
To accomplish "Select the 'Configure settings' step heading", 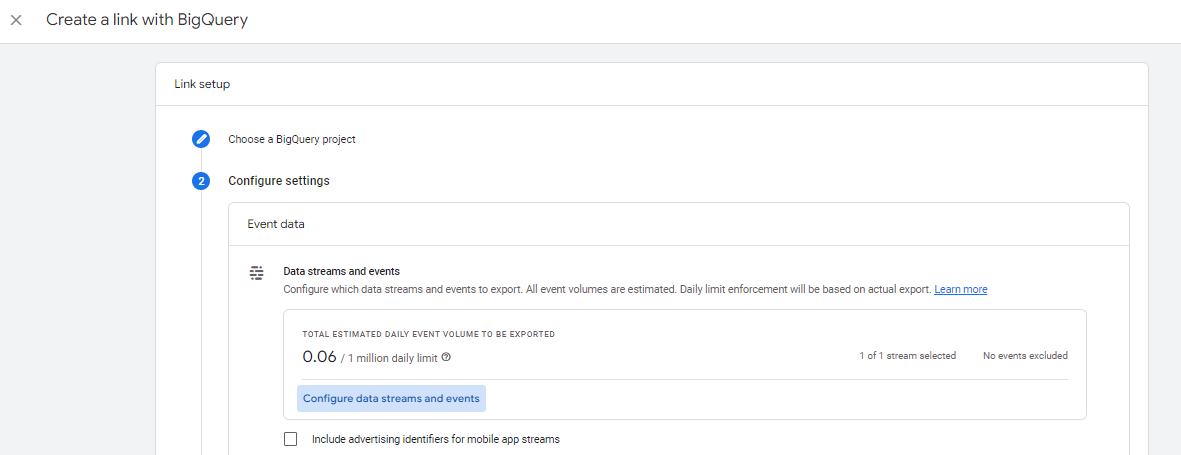I will click(x=278, y=181).
